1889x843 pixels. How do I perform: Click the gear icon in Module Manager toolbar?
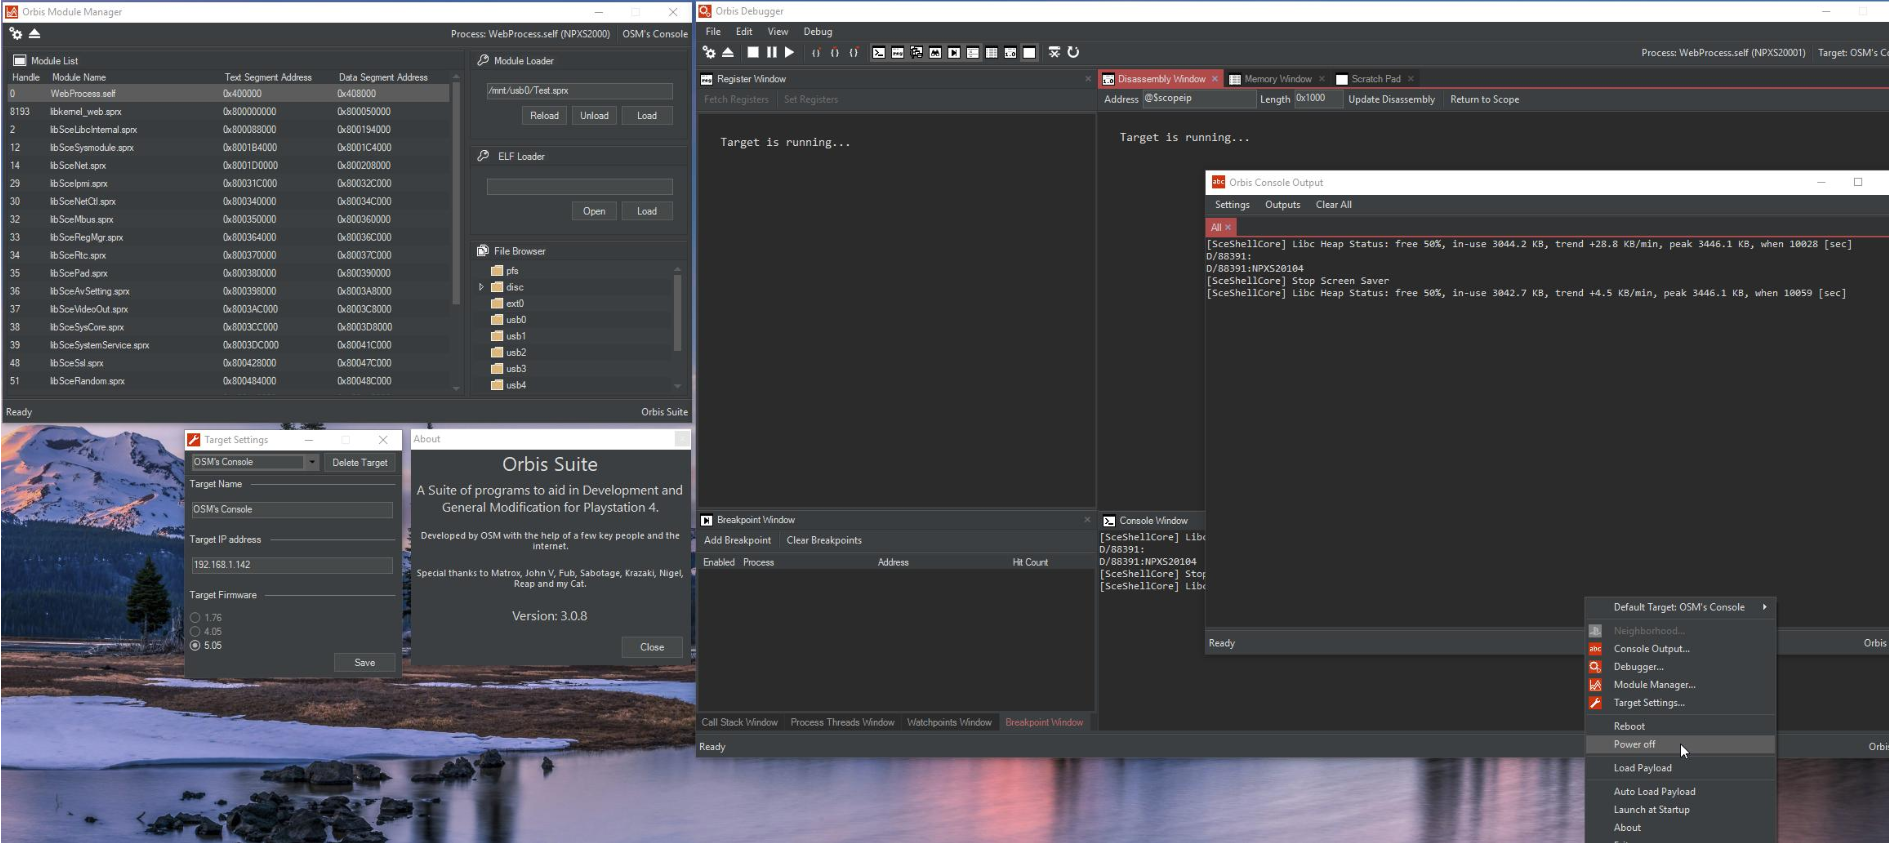pyautogui.click(x=15, y=34)
